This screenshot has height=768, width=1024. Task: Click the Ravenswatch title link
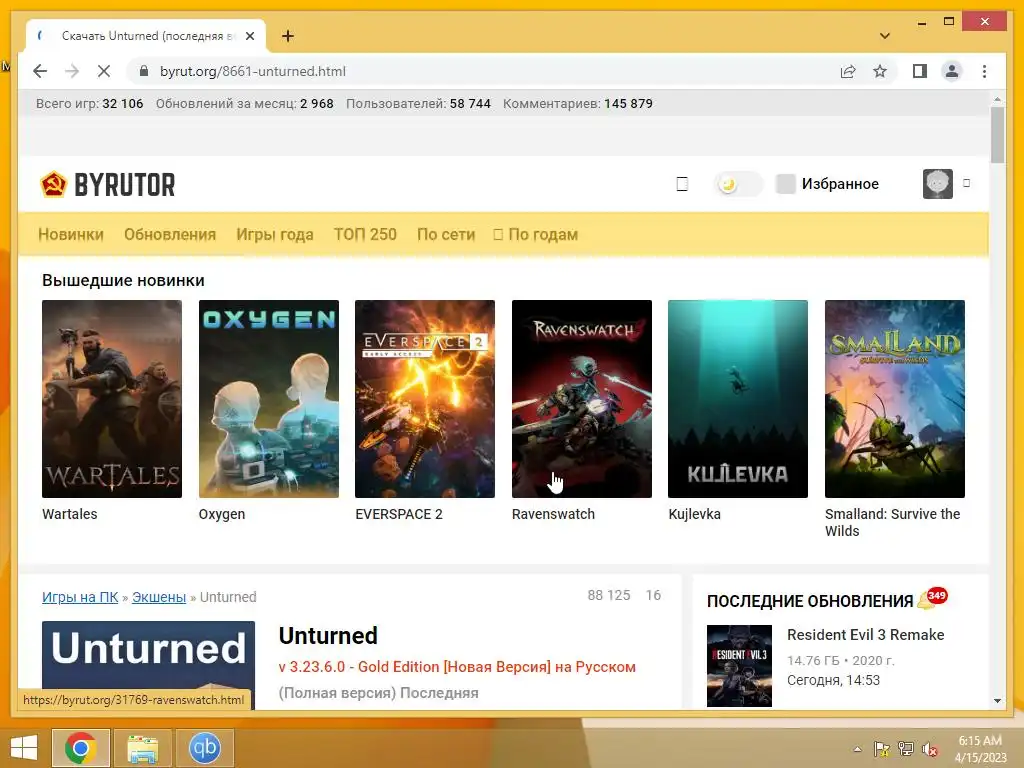[x=553, y=514]
